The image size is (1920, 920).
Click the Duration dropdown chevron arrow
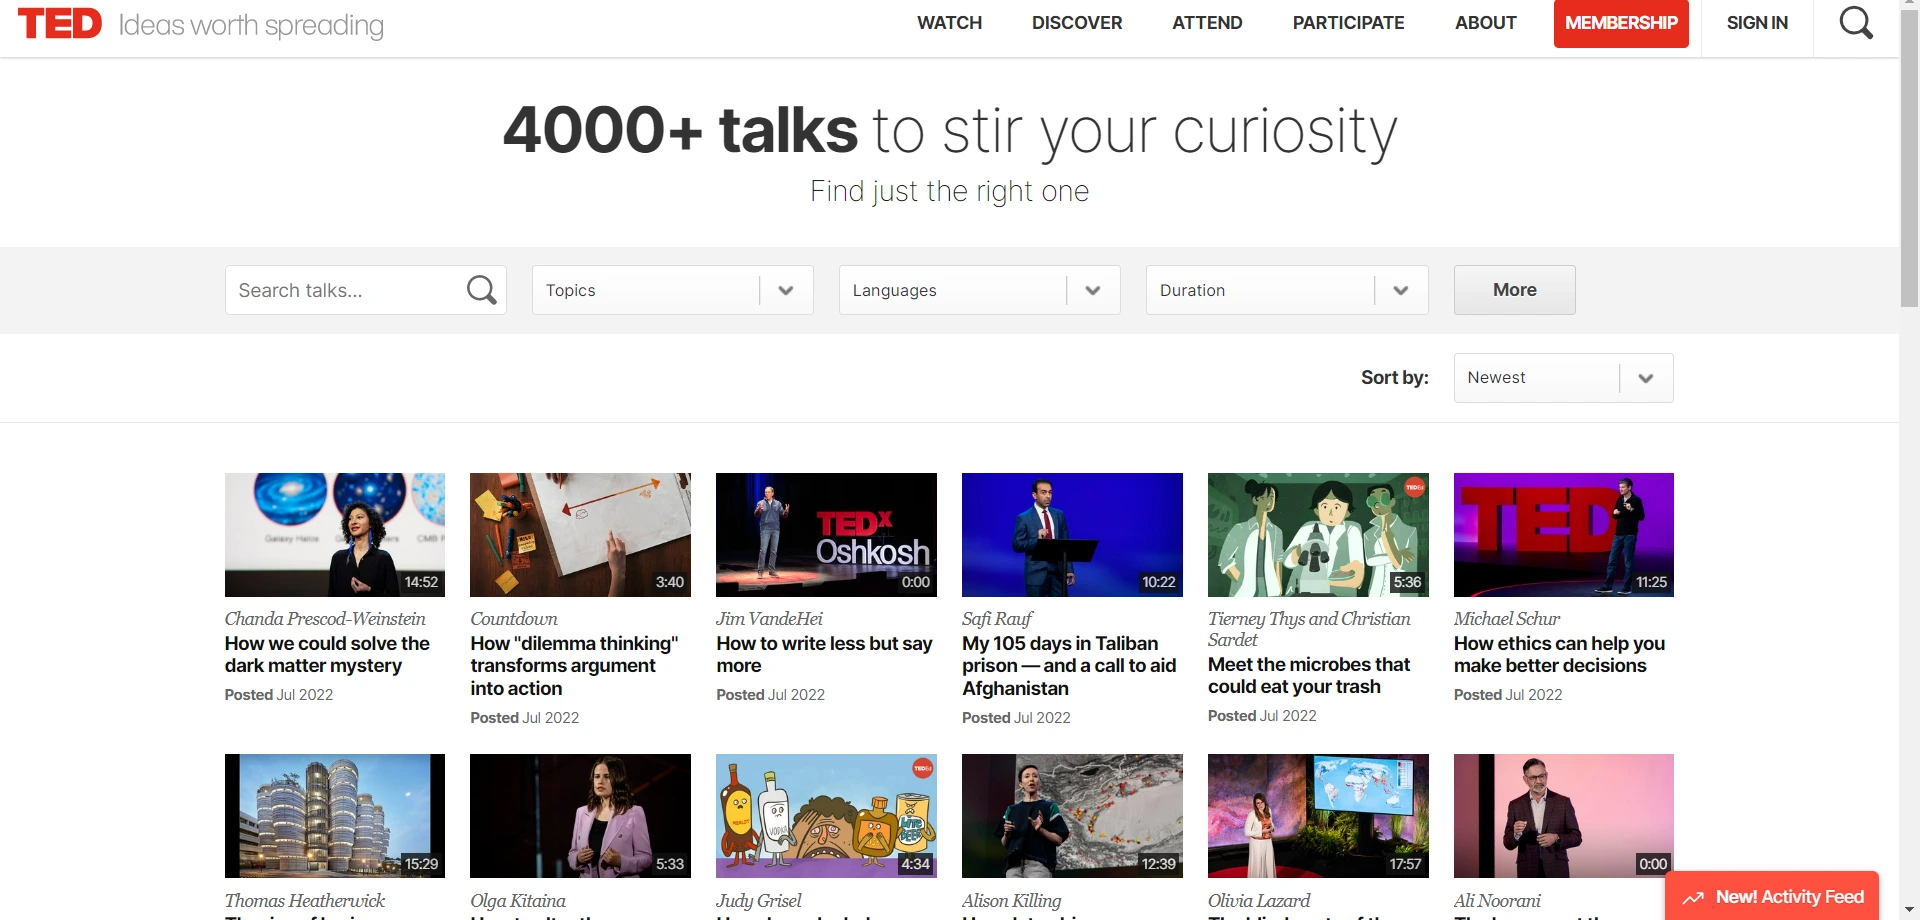[1401, 290]
